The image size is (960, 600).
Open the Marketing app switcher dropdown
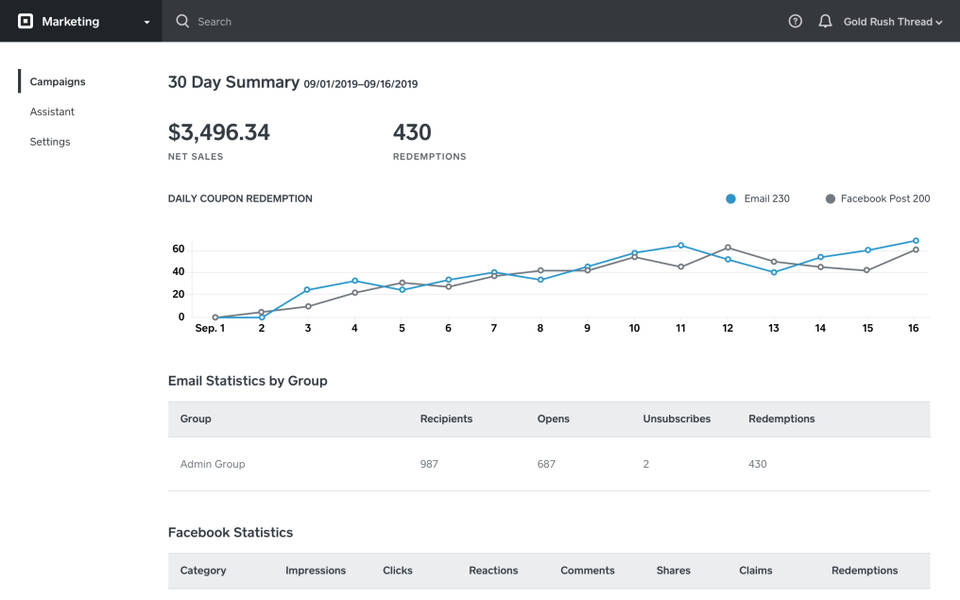tap(145, 21)
